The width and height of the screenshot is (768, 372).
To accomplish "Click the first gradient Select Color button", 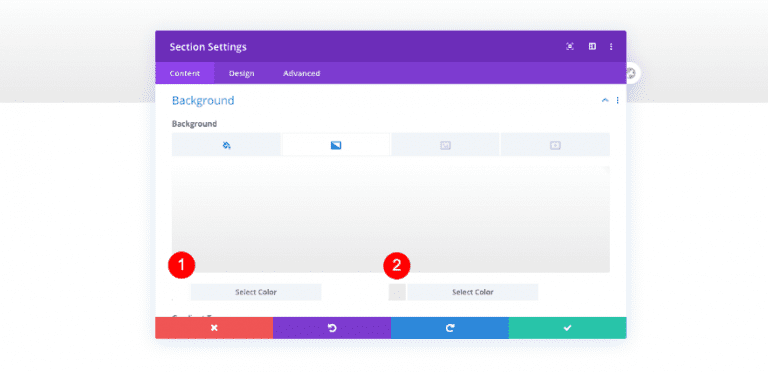I will point(256,292).
